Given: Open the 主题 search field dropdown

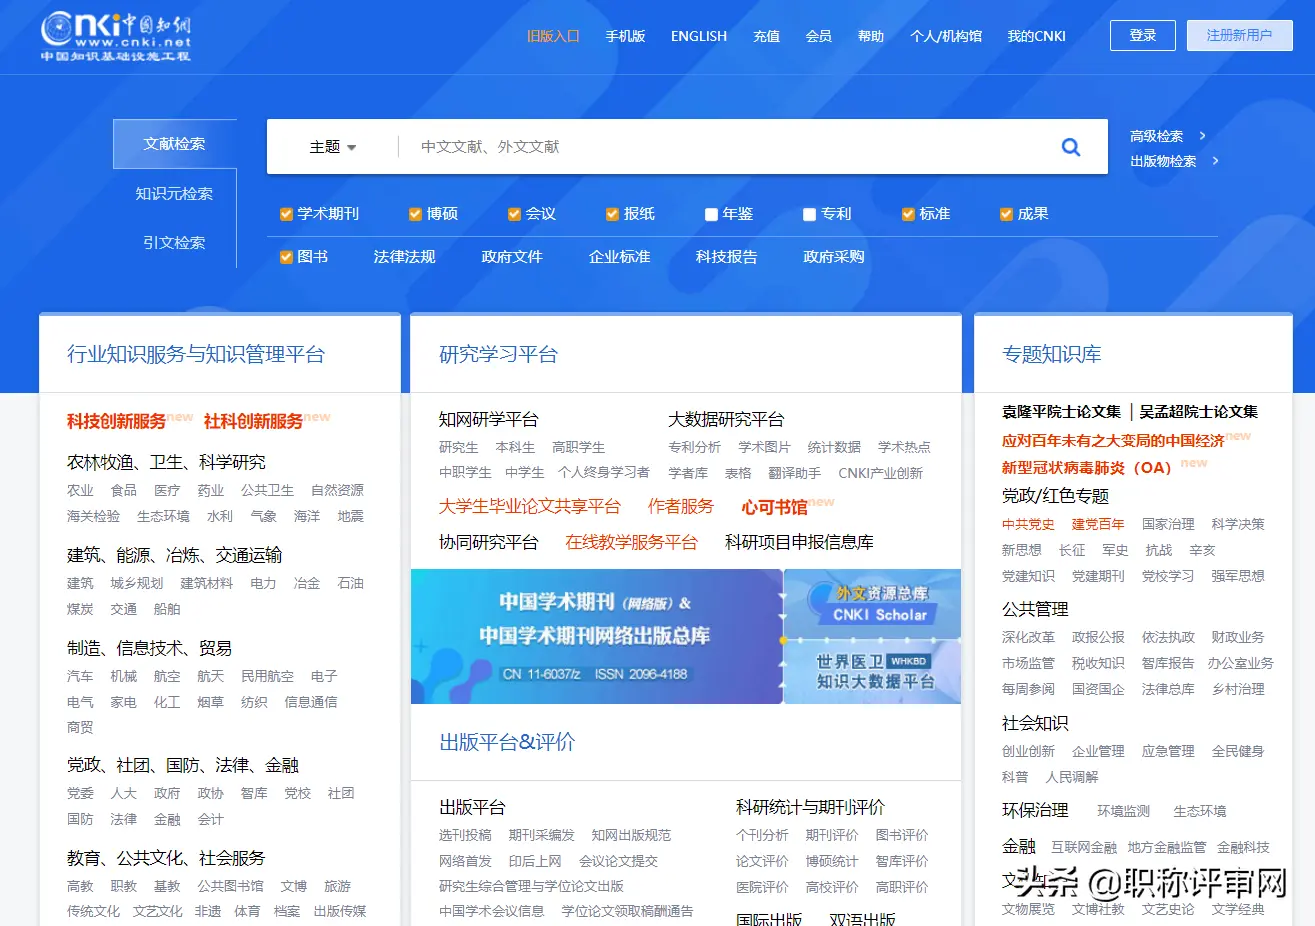Looking at the screenshot, I should (x=333, y=147).
